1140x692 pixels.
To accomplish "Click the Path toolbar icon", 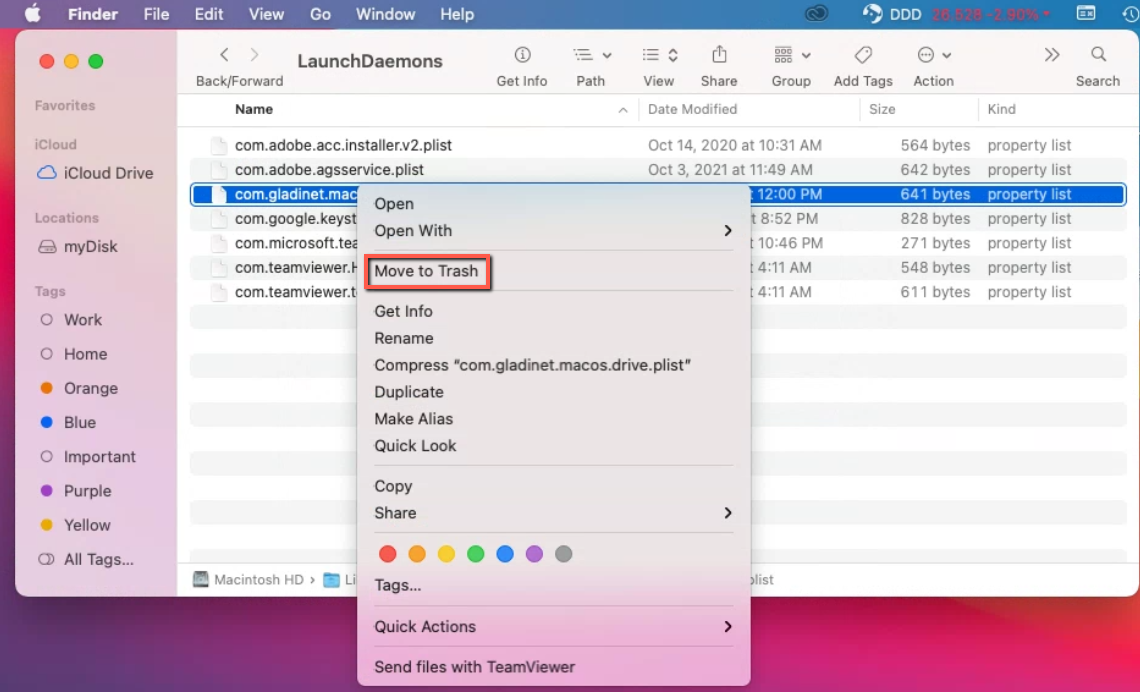I will 582,55.
